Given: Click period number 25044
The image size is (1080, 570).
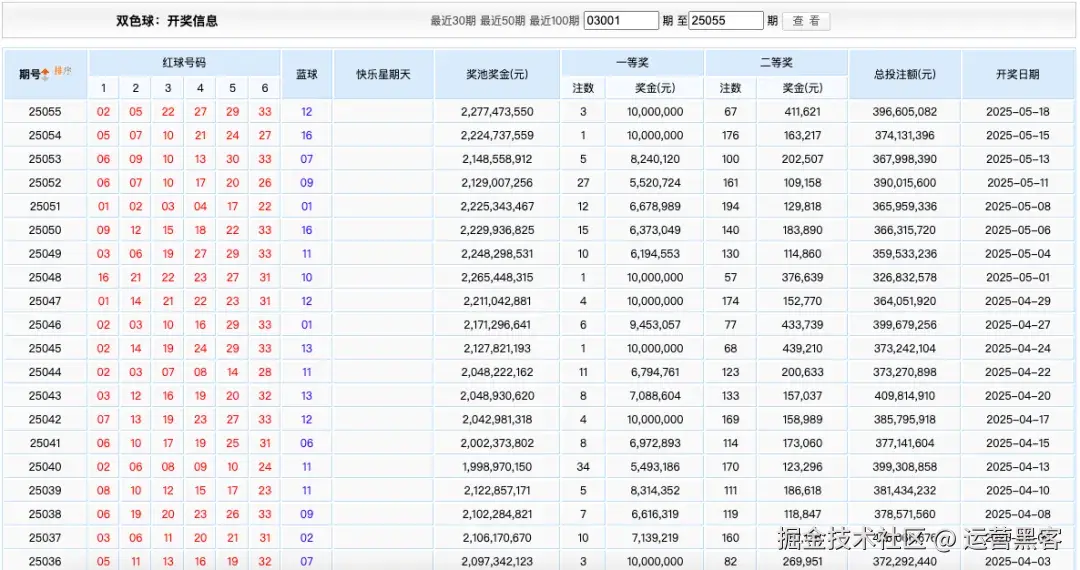Looking at the screenshot, I should (45, 372).
